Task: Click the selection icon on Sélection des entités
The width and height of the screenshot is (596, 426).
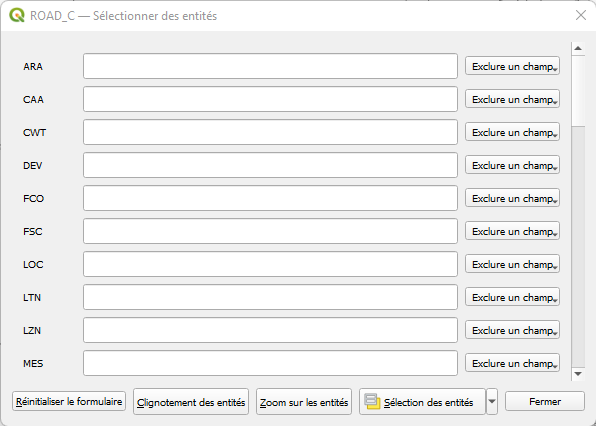Action: (372, 401)
